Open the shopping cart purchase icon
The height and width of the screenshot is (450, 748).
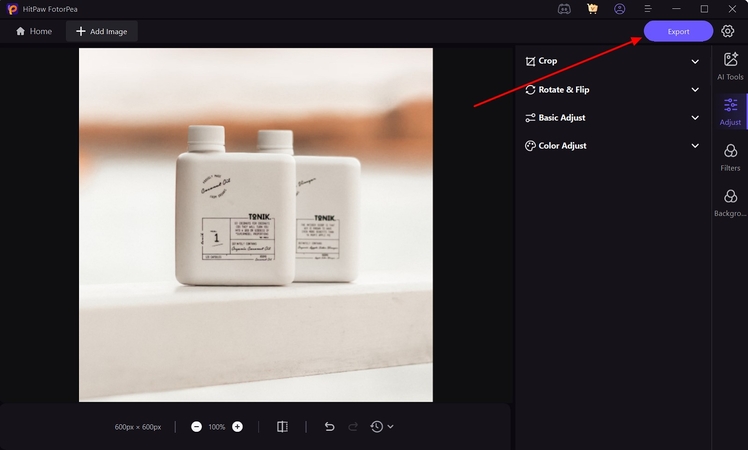click(x=592, y=9)
